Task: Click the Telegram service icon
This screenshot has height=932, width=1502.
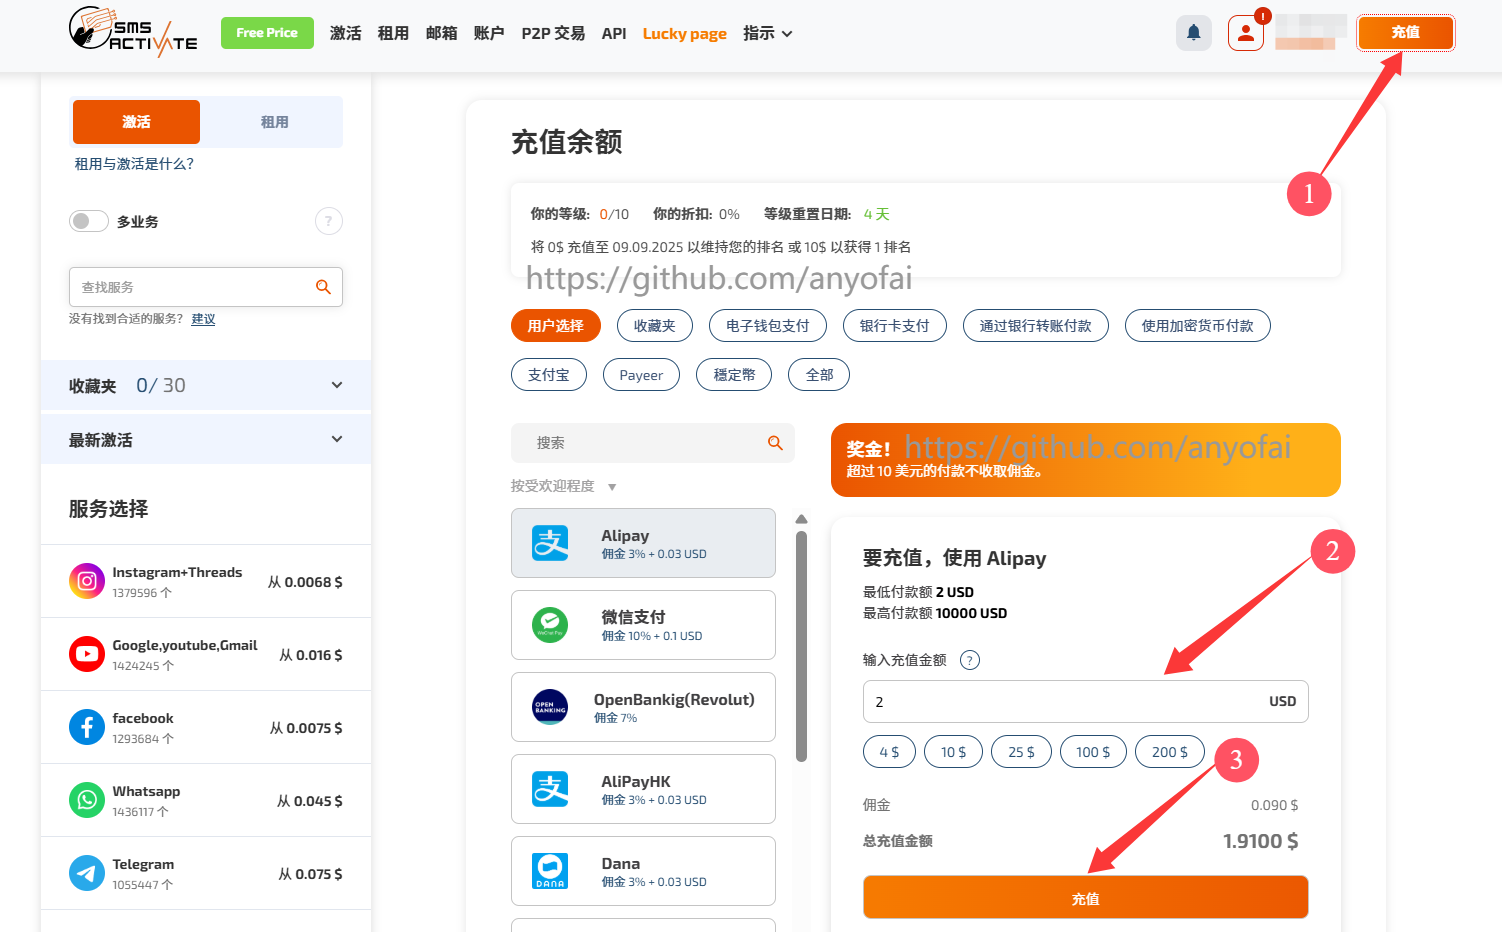Action: (87, 873)
